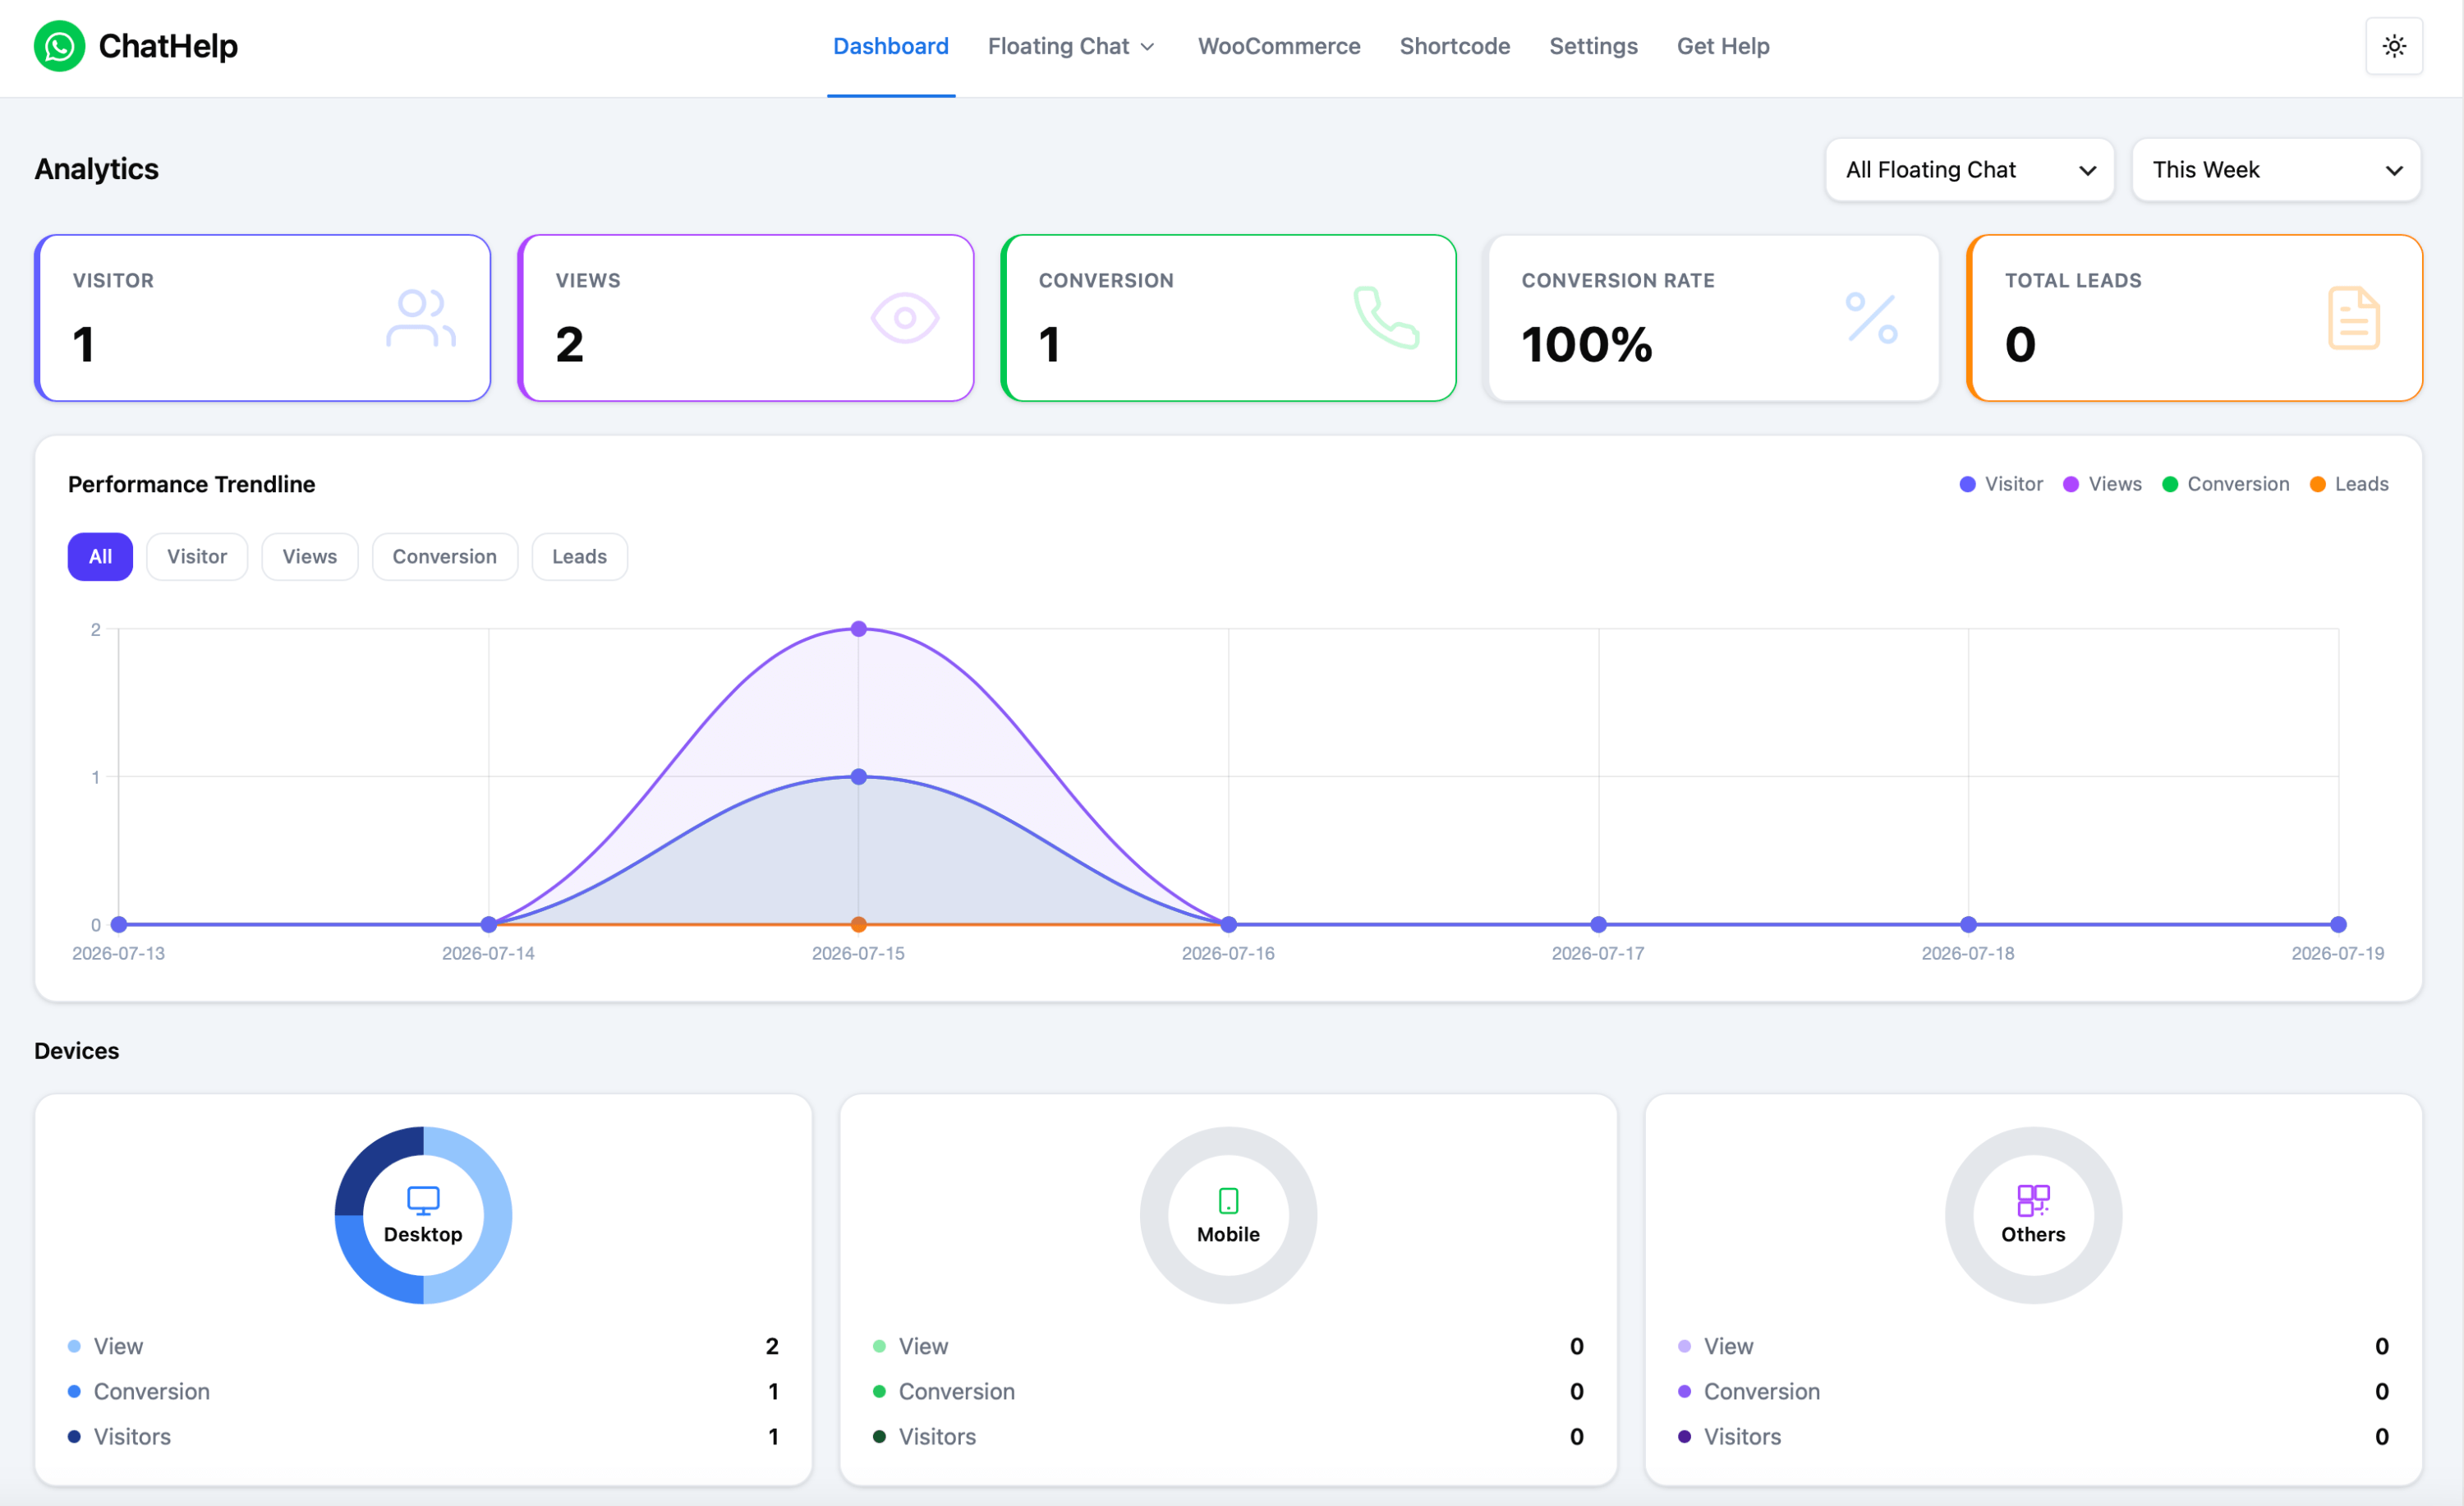Click the Conversion card phone icon
The height and width of the screenshot is (1506, 2464).
pos(1386,318)
